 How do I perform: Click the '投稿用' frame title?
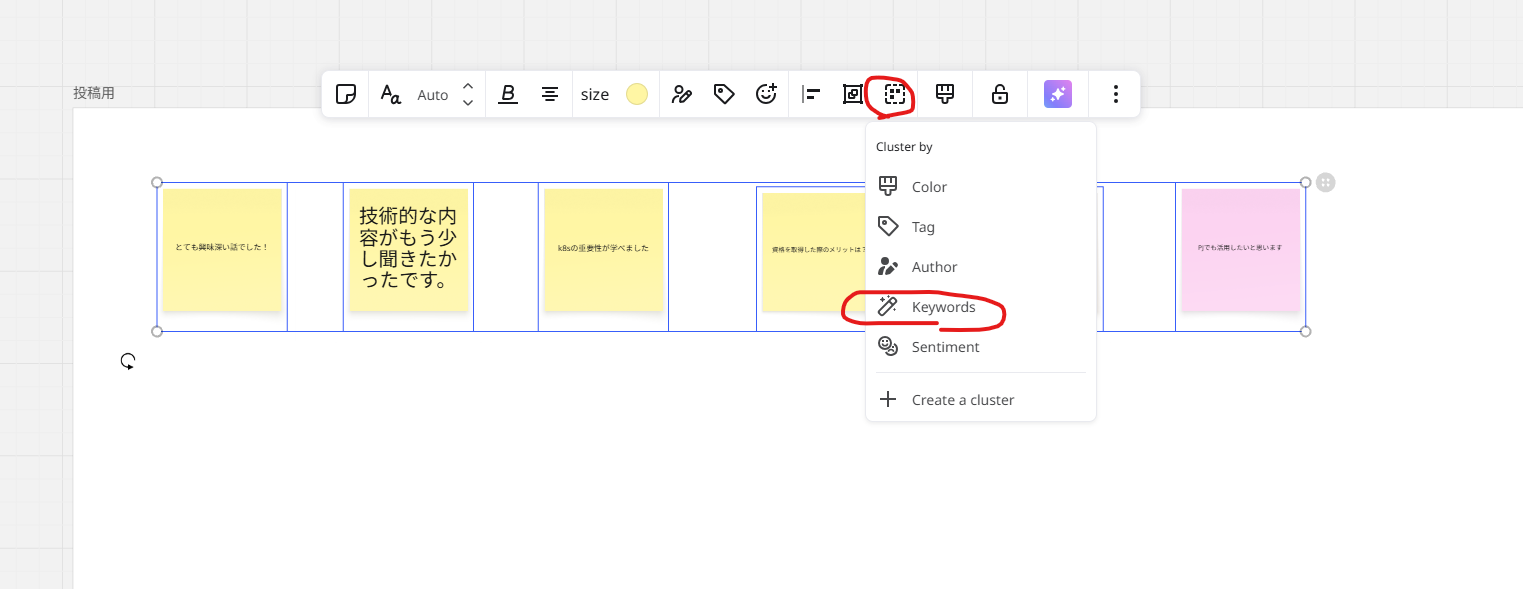[94, 93]
